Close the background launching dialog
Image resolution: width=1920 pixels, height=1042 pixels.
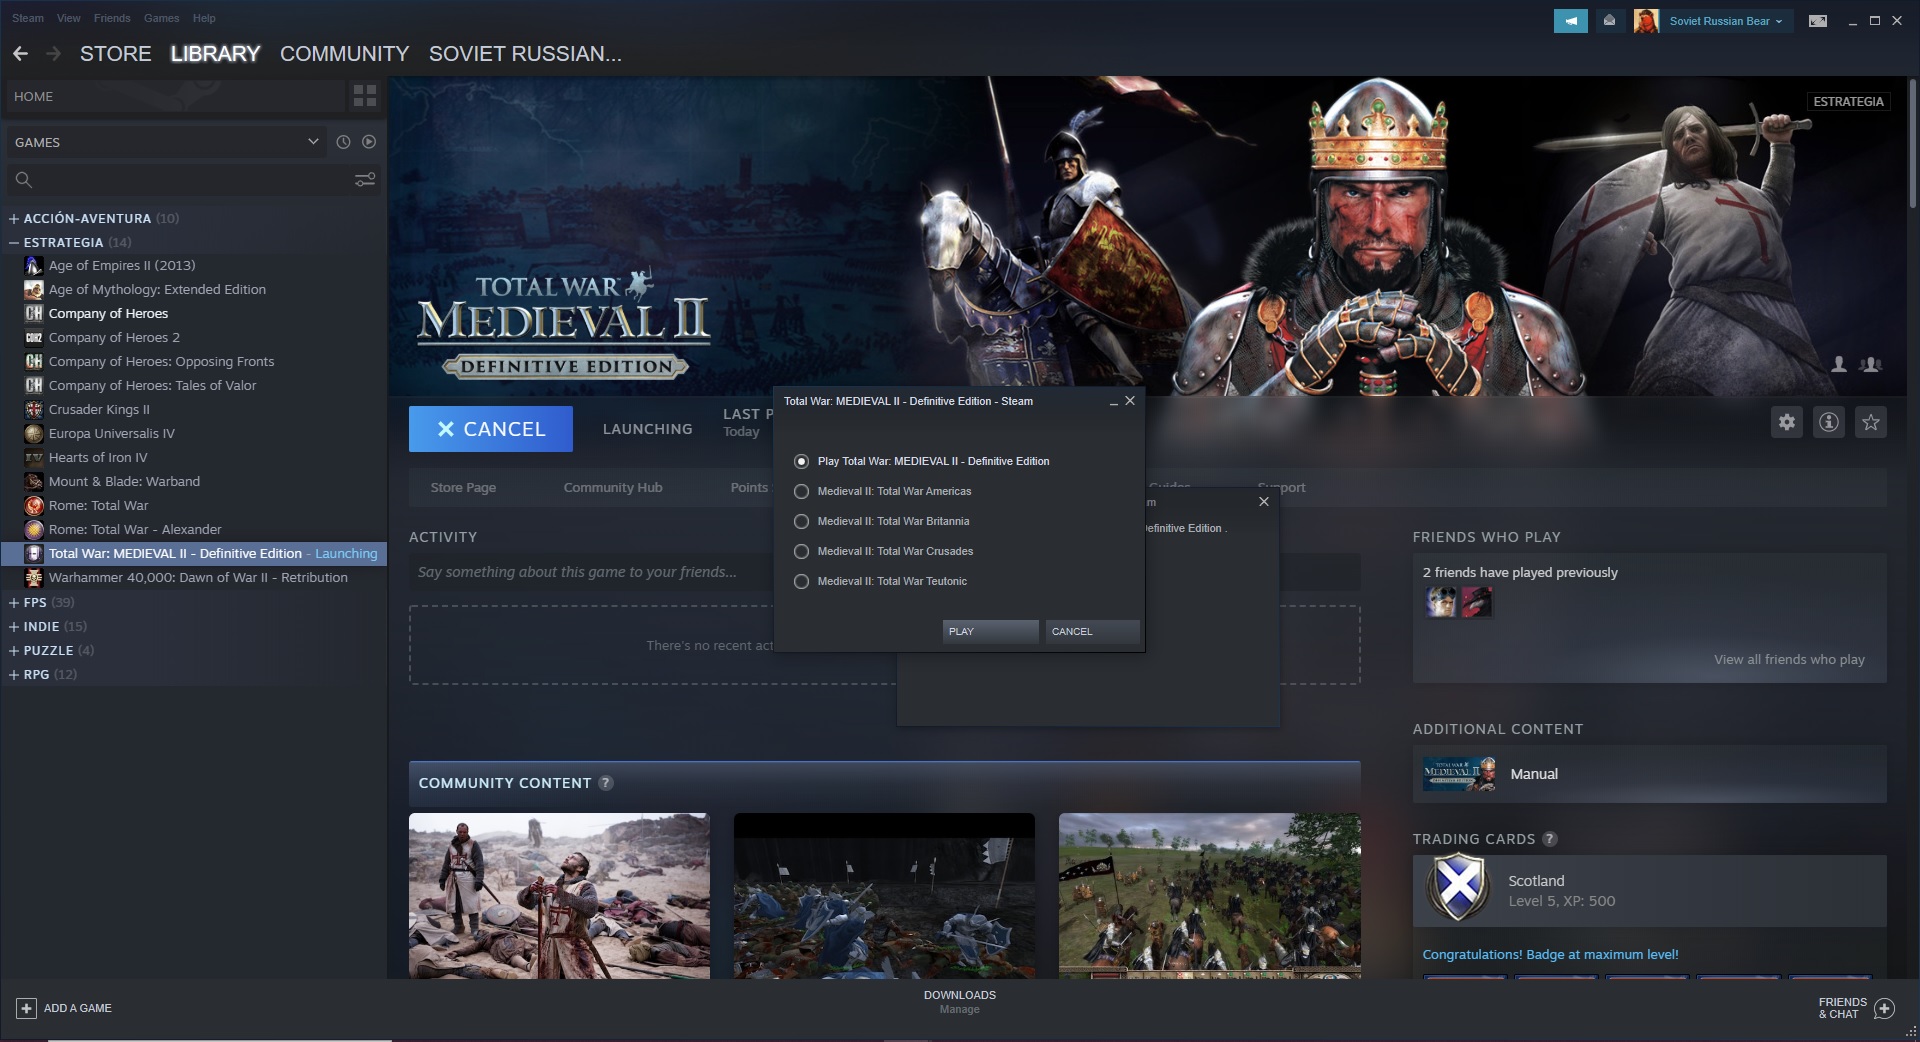tap(1264, 502)
